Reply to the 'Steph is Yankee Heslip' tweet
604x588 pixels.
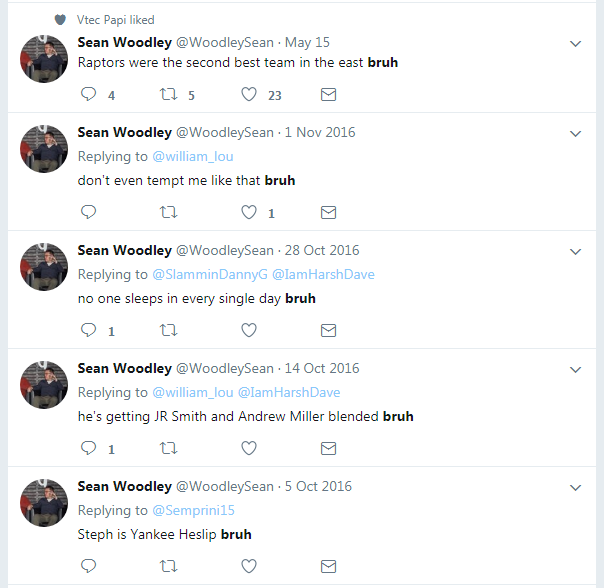(88, 566)
